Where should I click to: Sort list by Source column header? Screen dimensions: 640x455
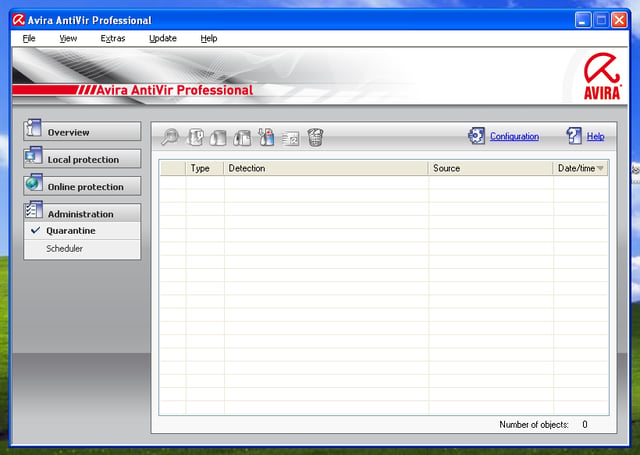[490, 168]
